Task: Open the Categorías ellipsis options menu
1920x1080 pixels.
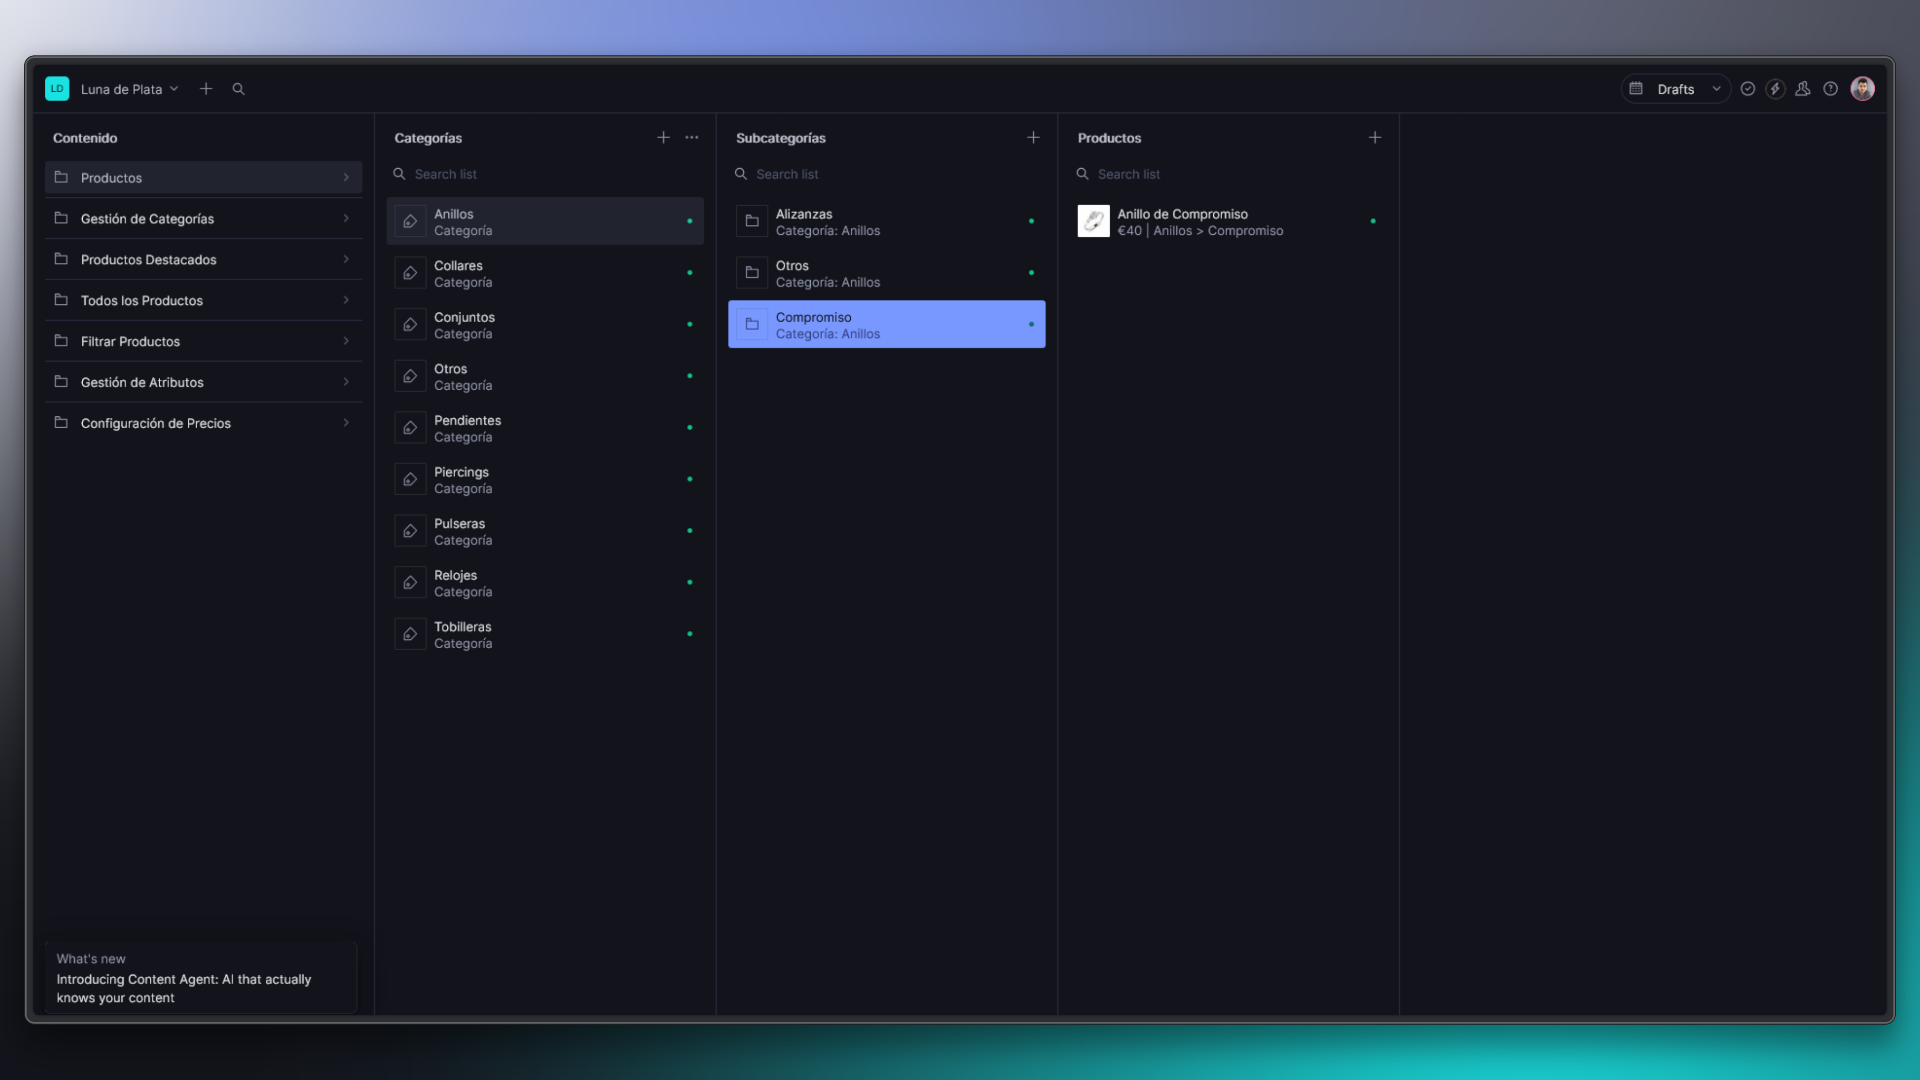Action: 691,137
